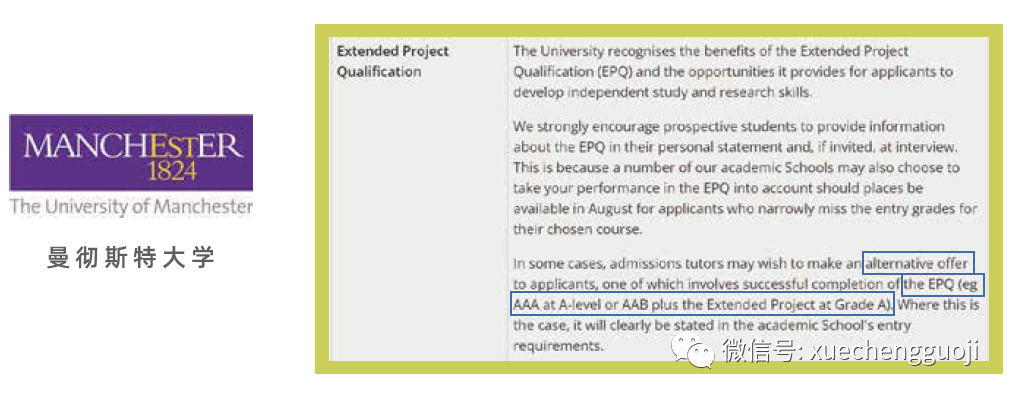Click the green WeChat logo icon
The height and width of the screenshot is (398, 1012).
pos(693,351)
